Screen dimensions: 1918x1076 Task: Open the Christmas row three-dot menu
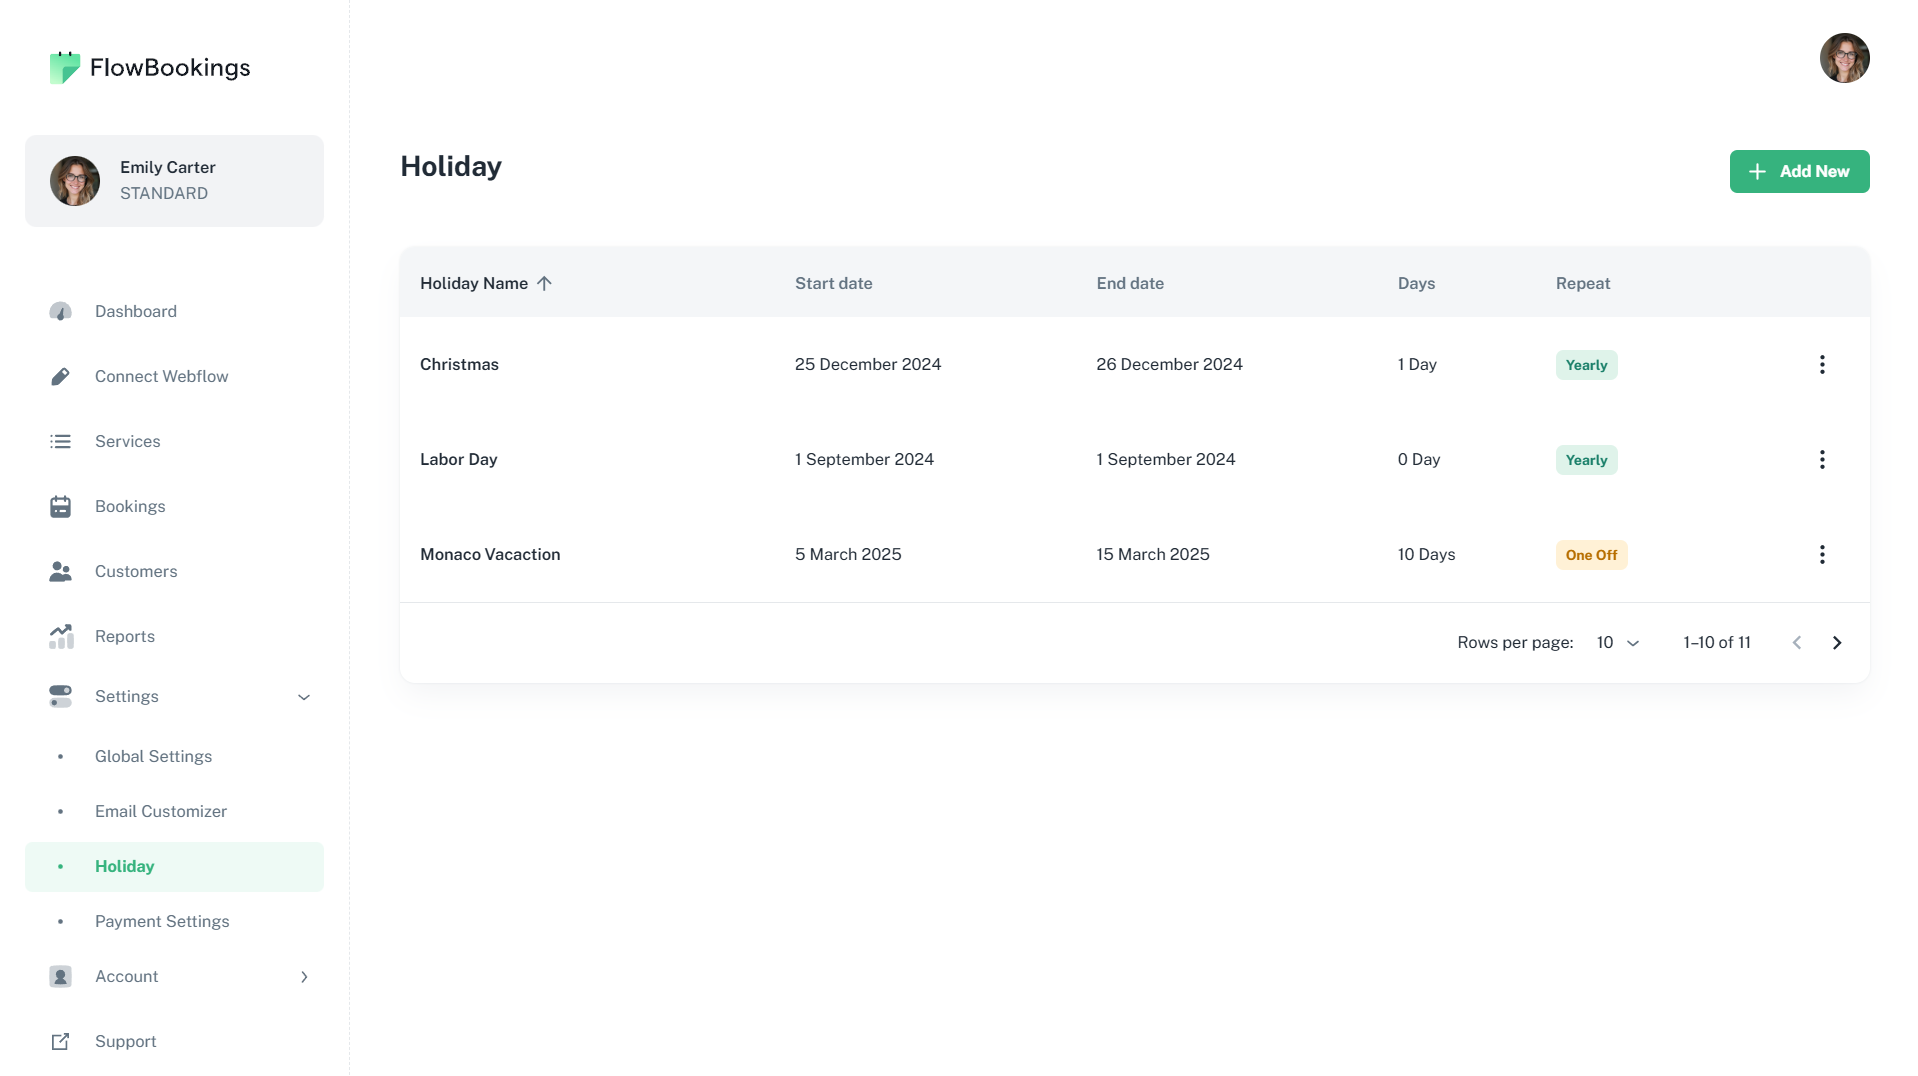tap(1821, 365)
